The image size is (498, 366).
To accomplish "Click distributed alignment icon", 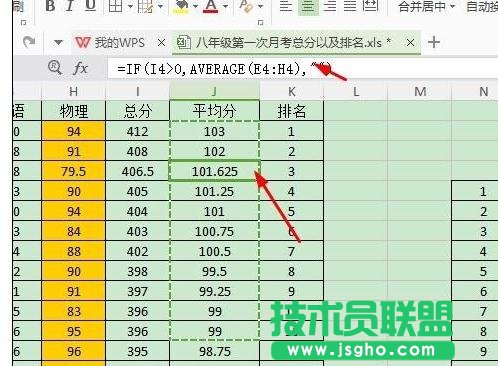I will pyautogui.click(x=370, y=6).
